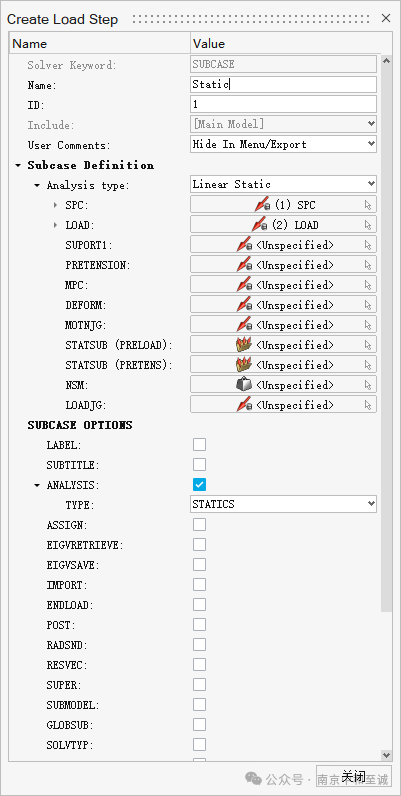Click the STATSUB (PRETENS) crown icon
The height and width of the screenshot is (796, 401).
(x=244, y=365)
